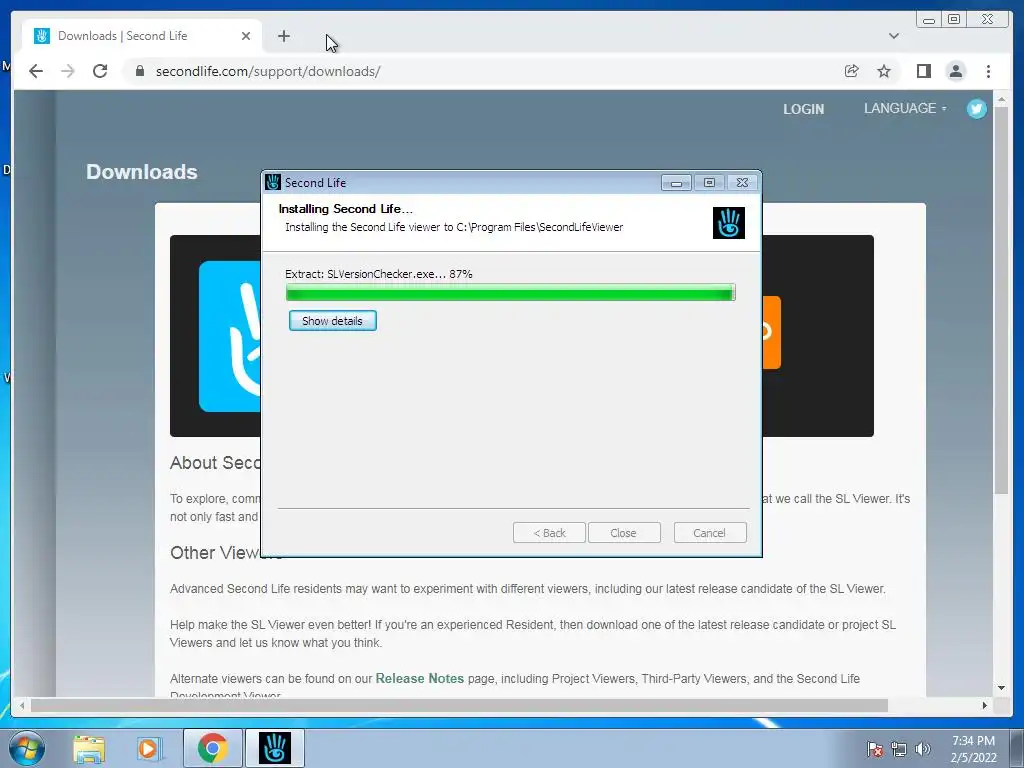
Task: Open a new tab with plus button
Action: pyautogui.click(x=283, y=37)
